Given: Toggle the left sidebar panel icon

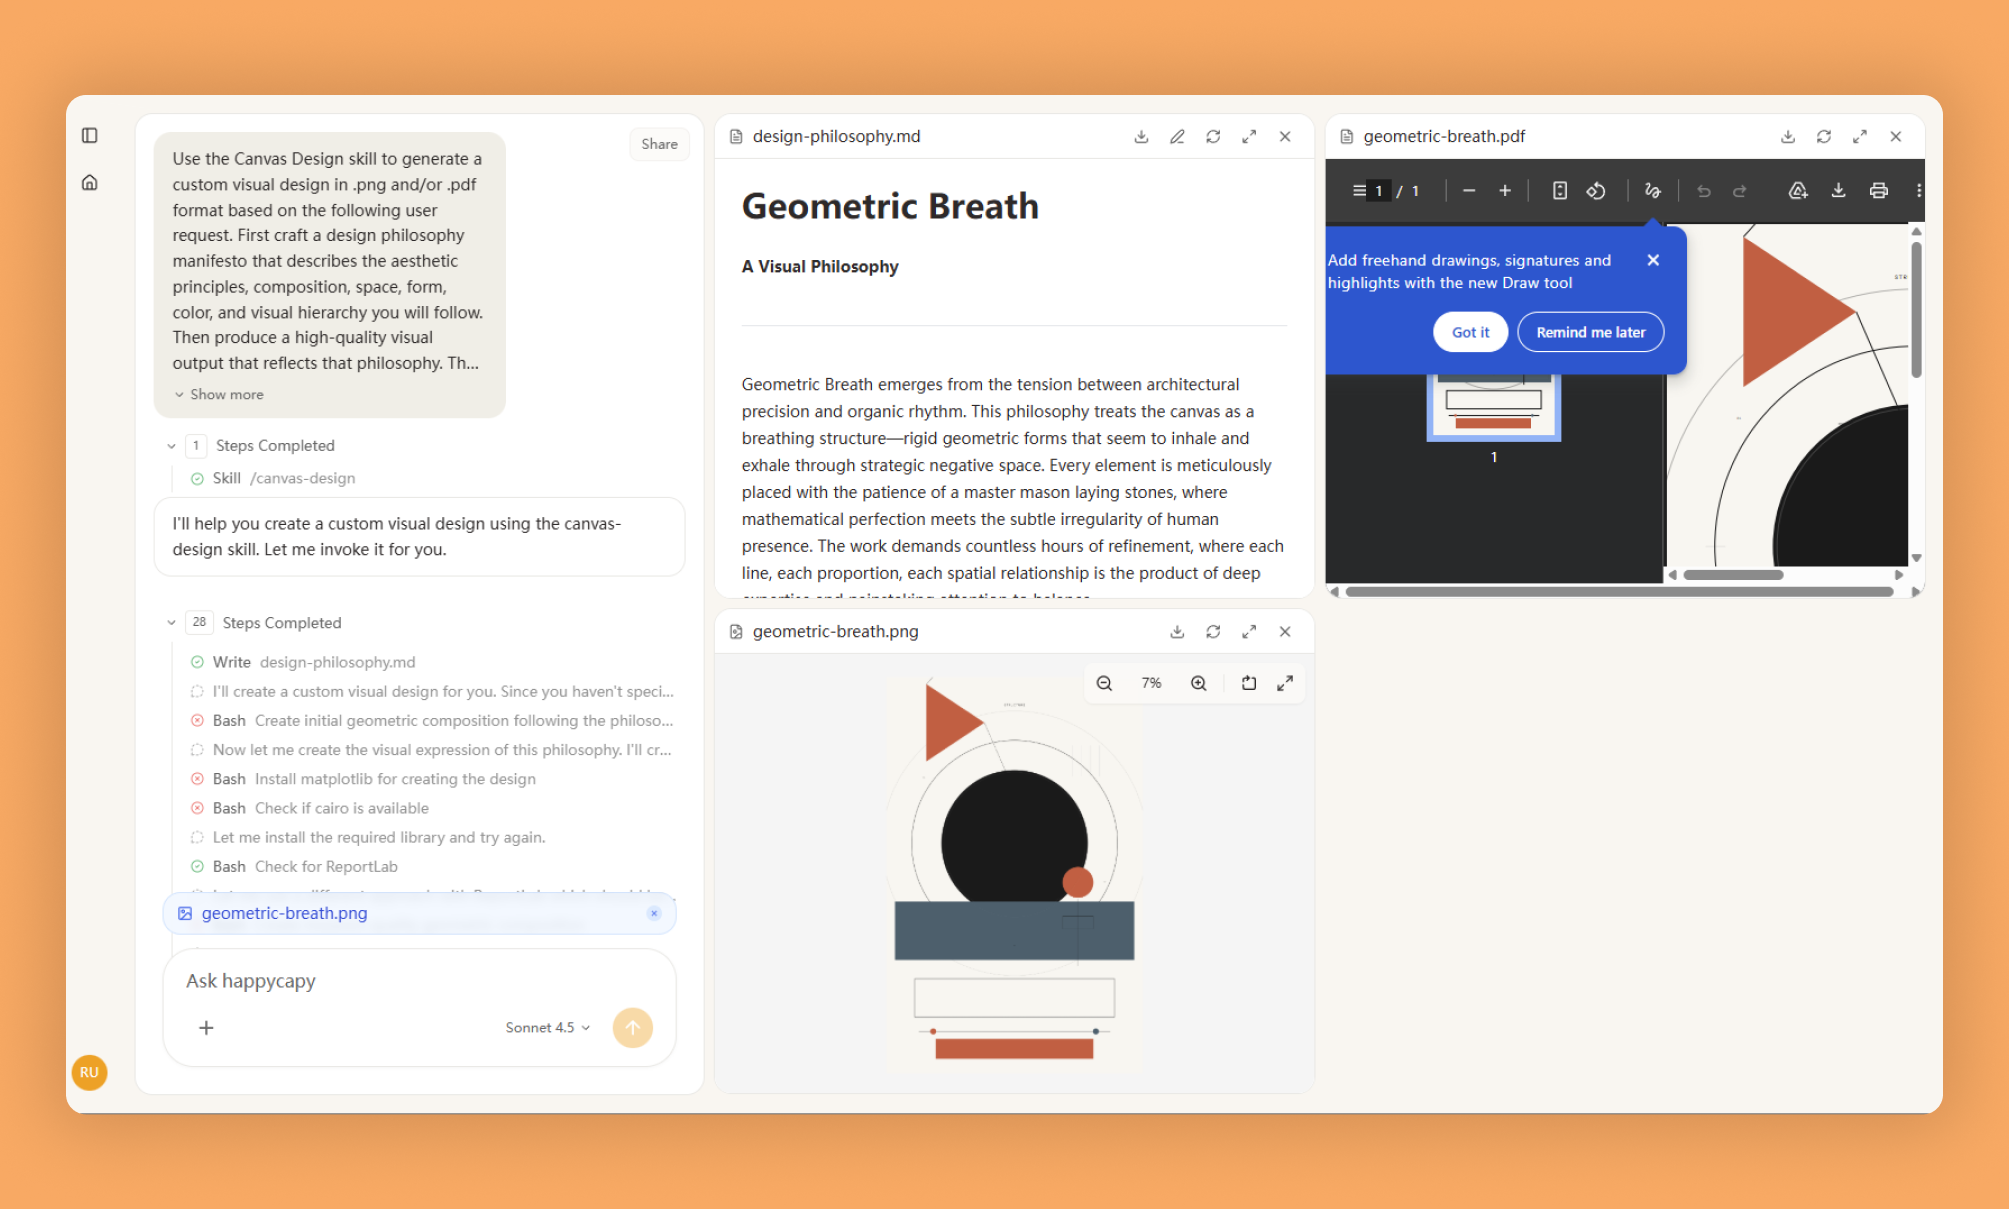Looking at the screenshot, I should (x=90, y=135).
